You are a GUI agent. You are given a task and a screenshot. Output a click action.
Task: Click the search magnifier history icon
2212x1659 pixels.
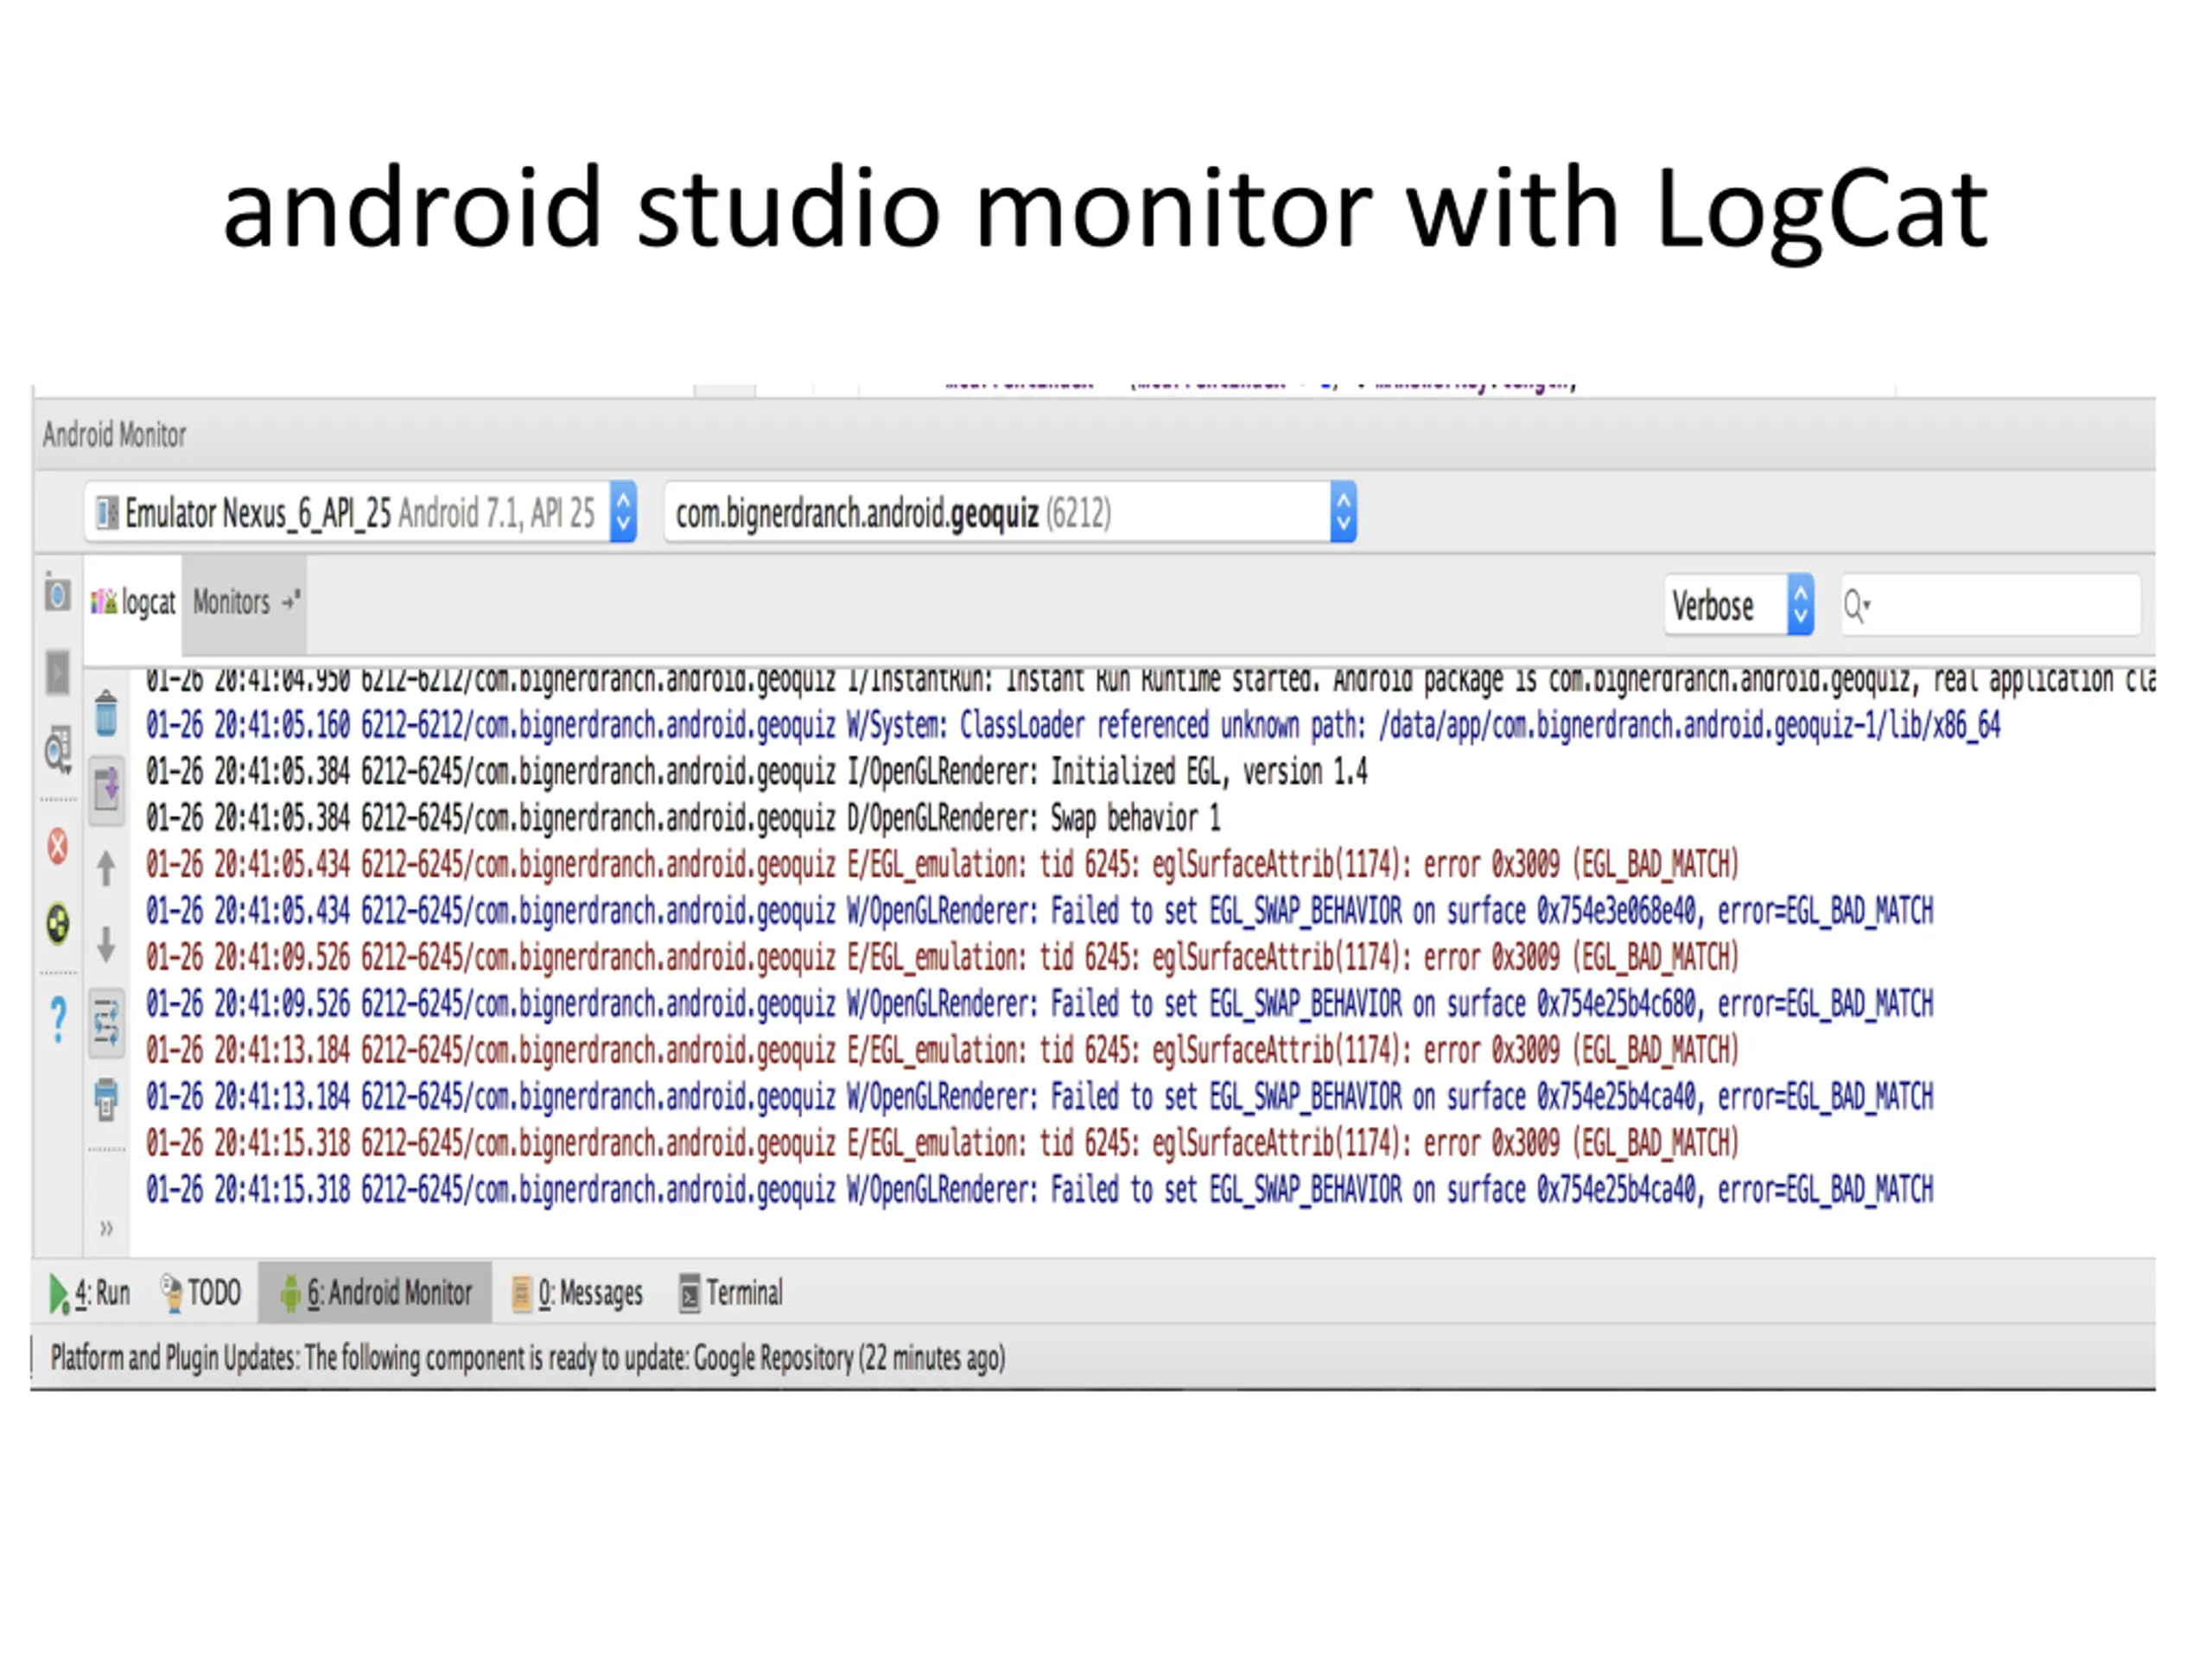click(1857, 606)
